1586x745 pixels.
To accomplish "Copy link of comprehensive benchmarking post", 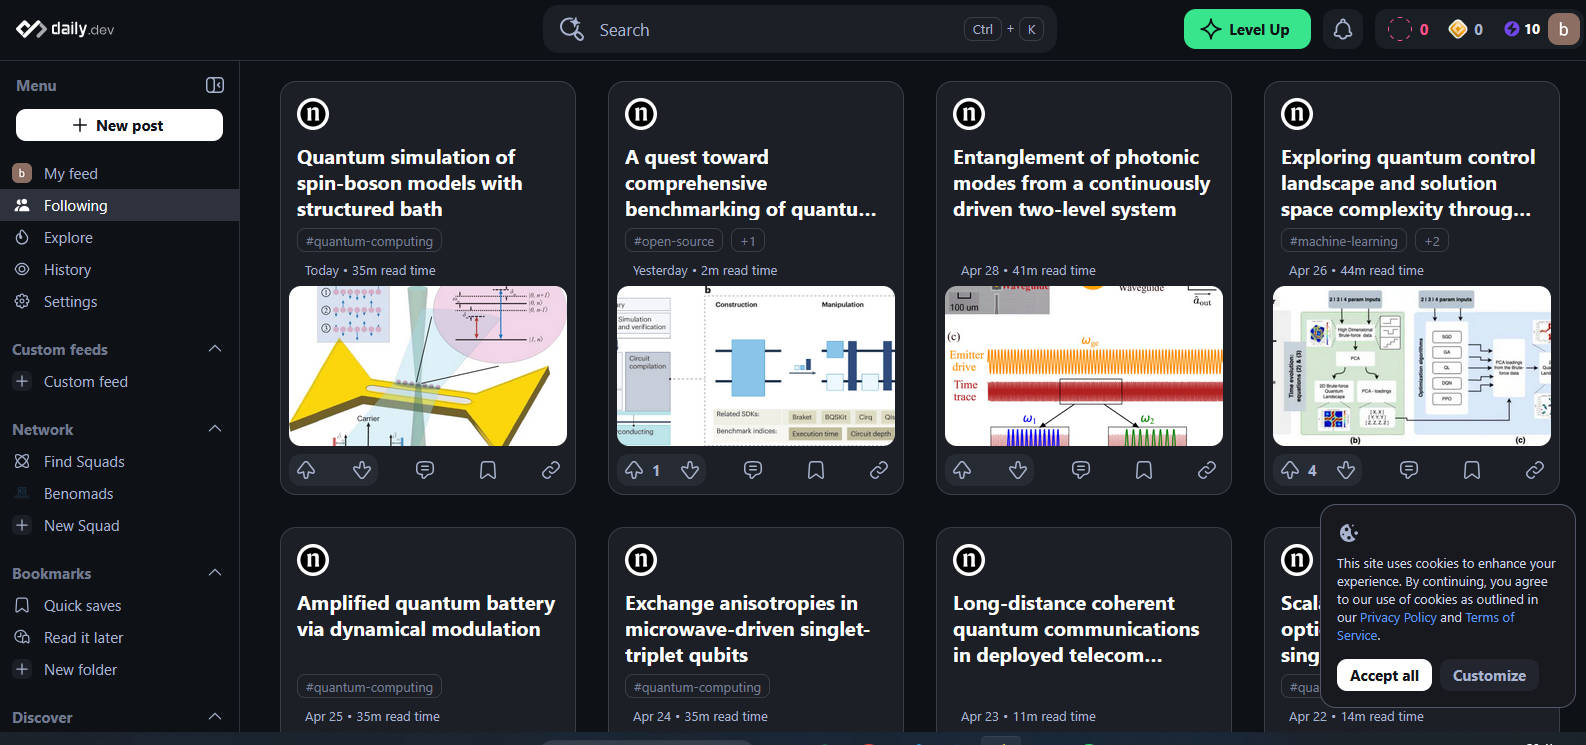I will point(879,470).
